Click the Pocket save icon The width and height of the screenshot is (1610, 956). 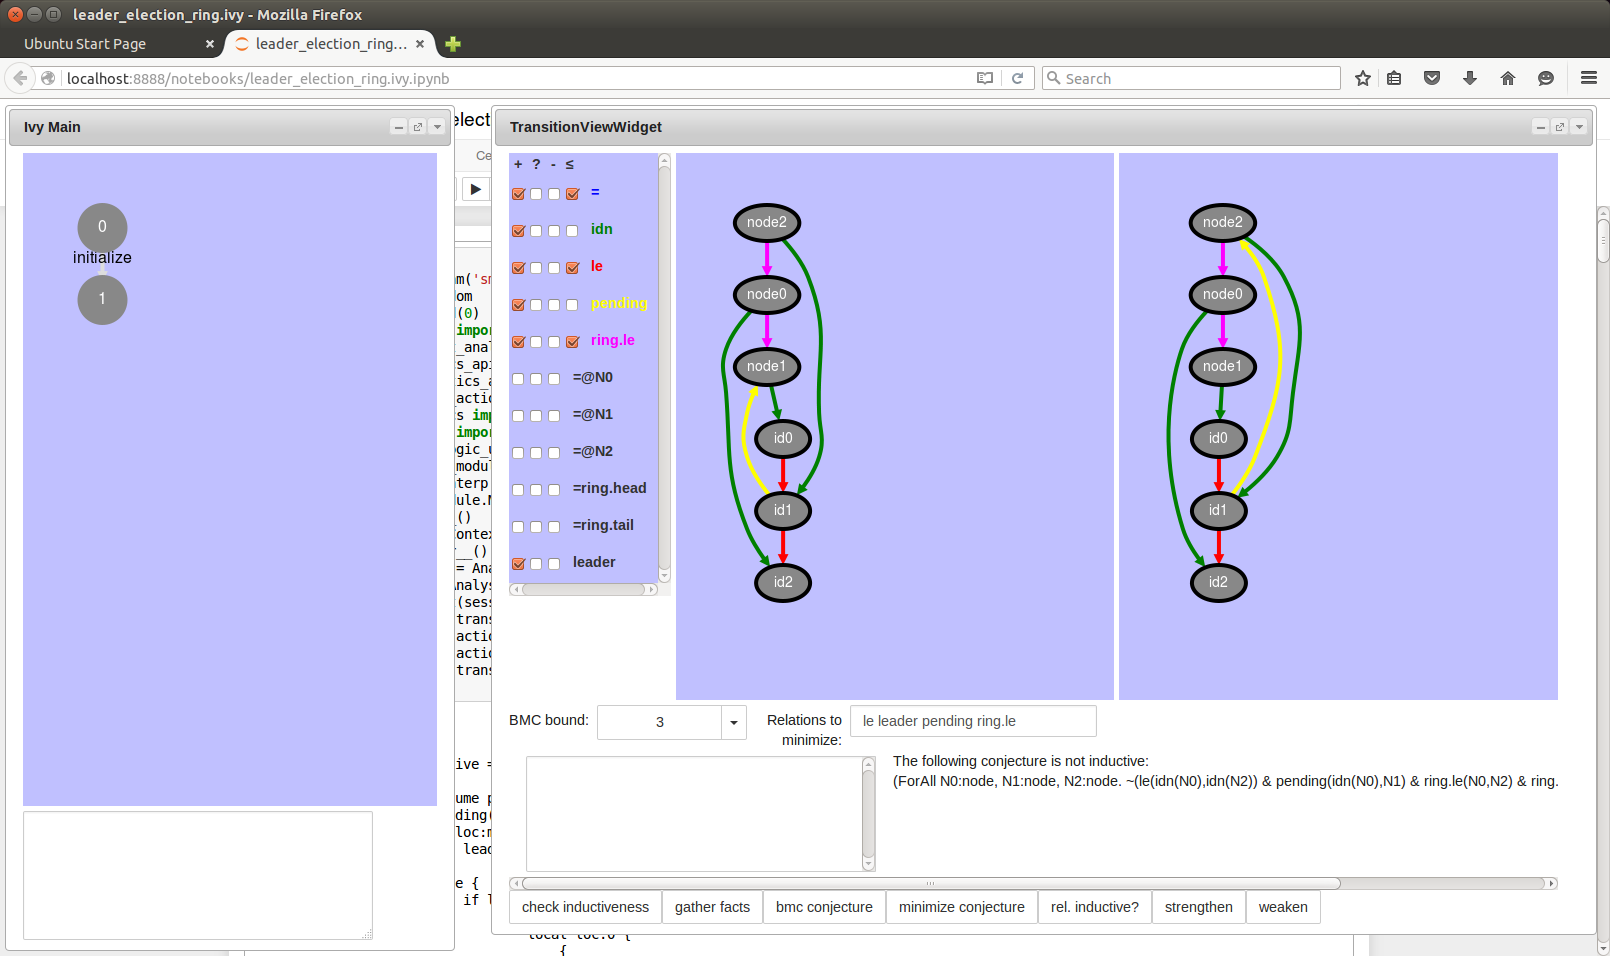(1432, 78)
